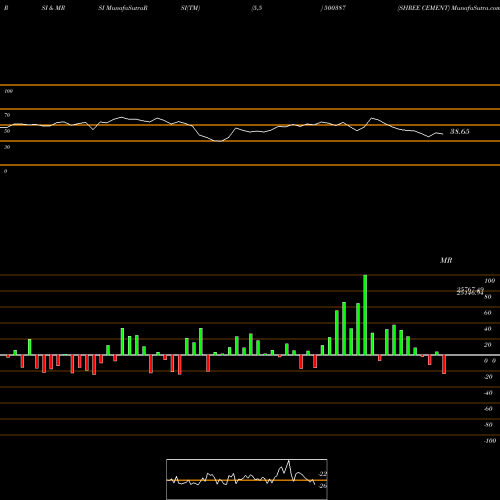Click the 'MR' panel title label

click(446, 260)
